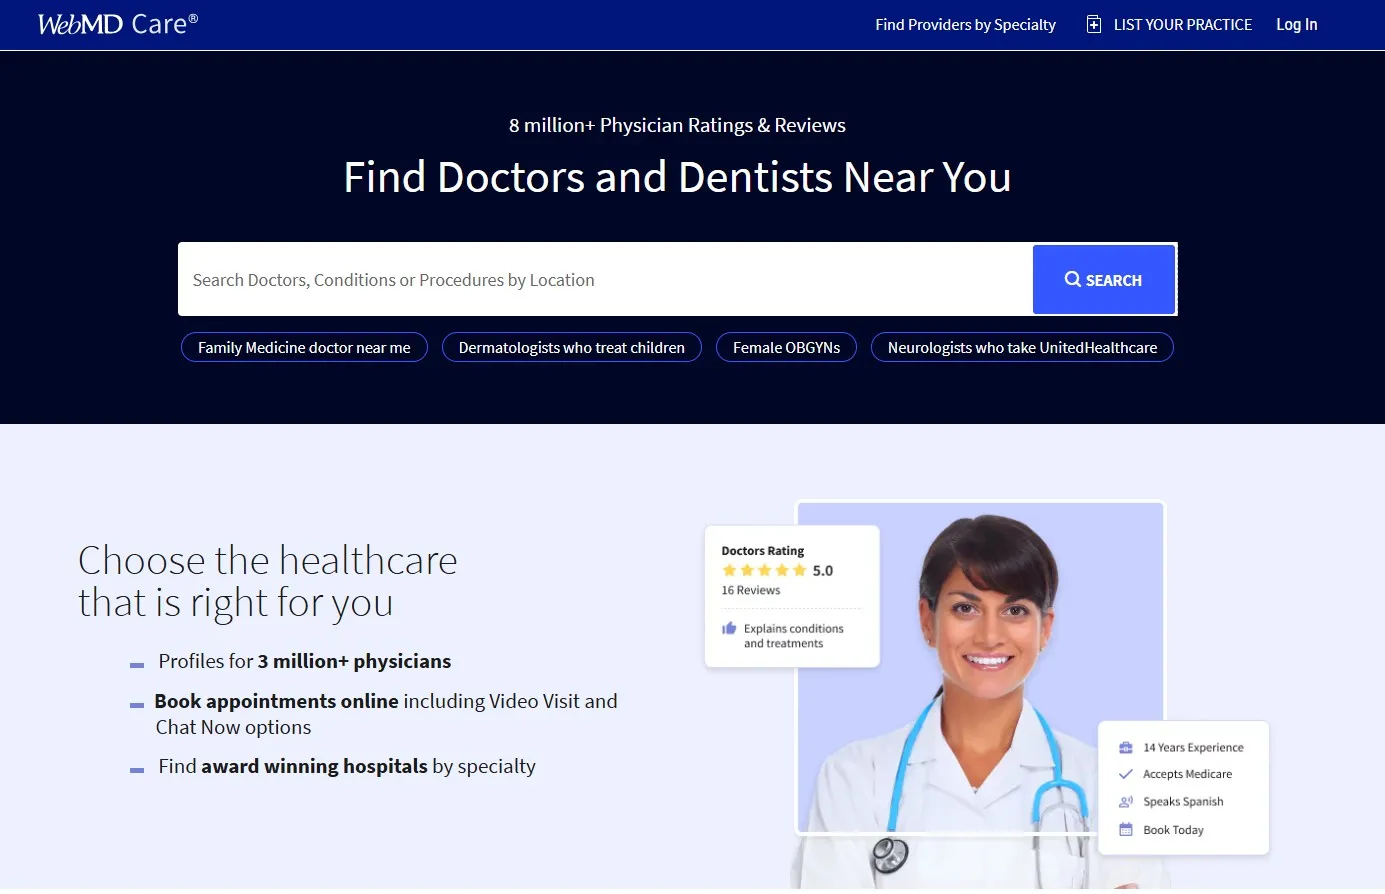Click the calendar icon beside Book Today
The image size is (1385, 894).
click(x=1126, y=829)
